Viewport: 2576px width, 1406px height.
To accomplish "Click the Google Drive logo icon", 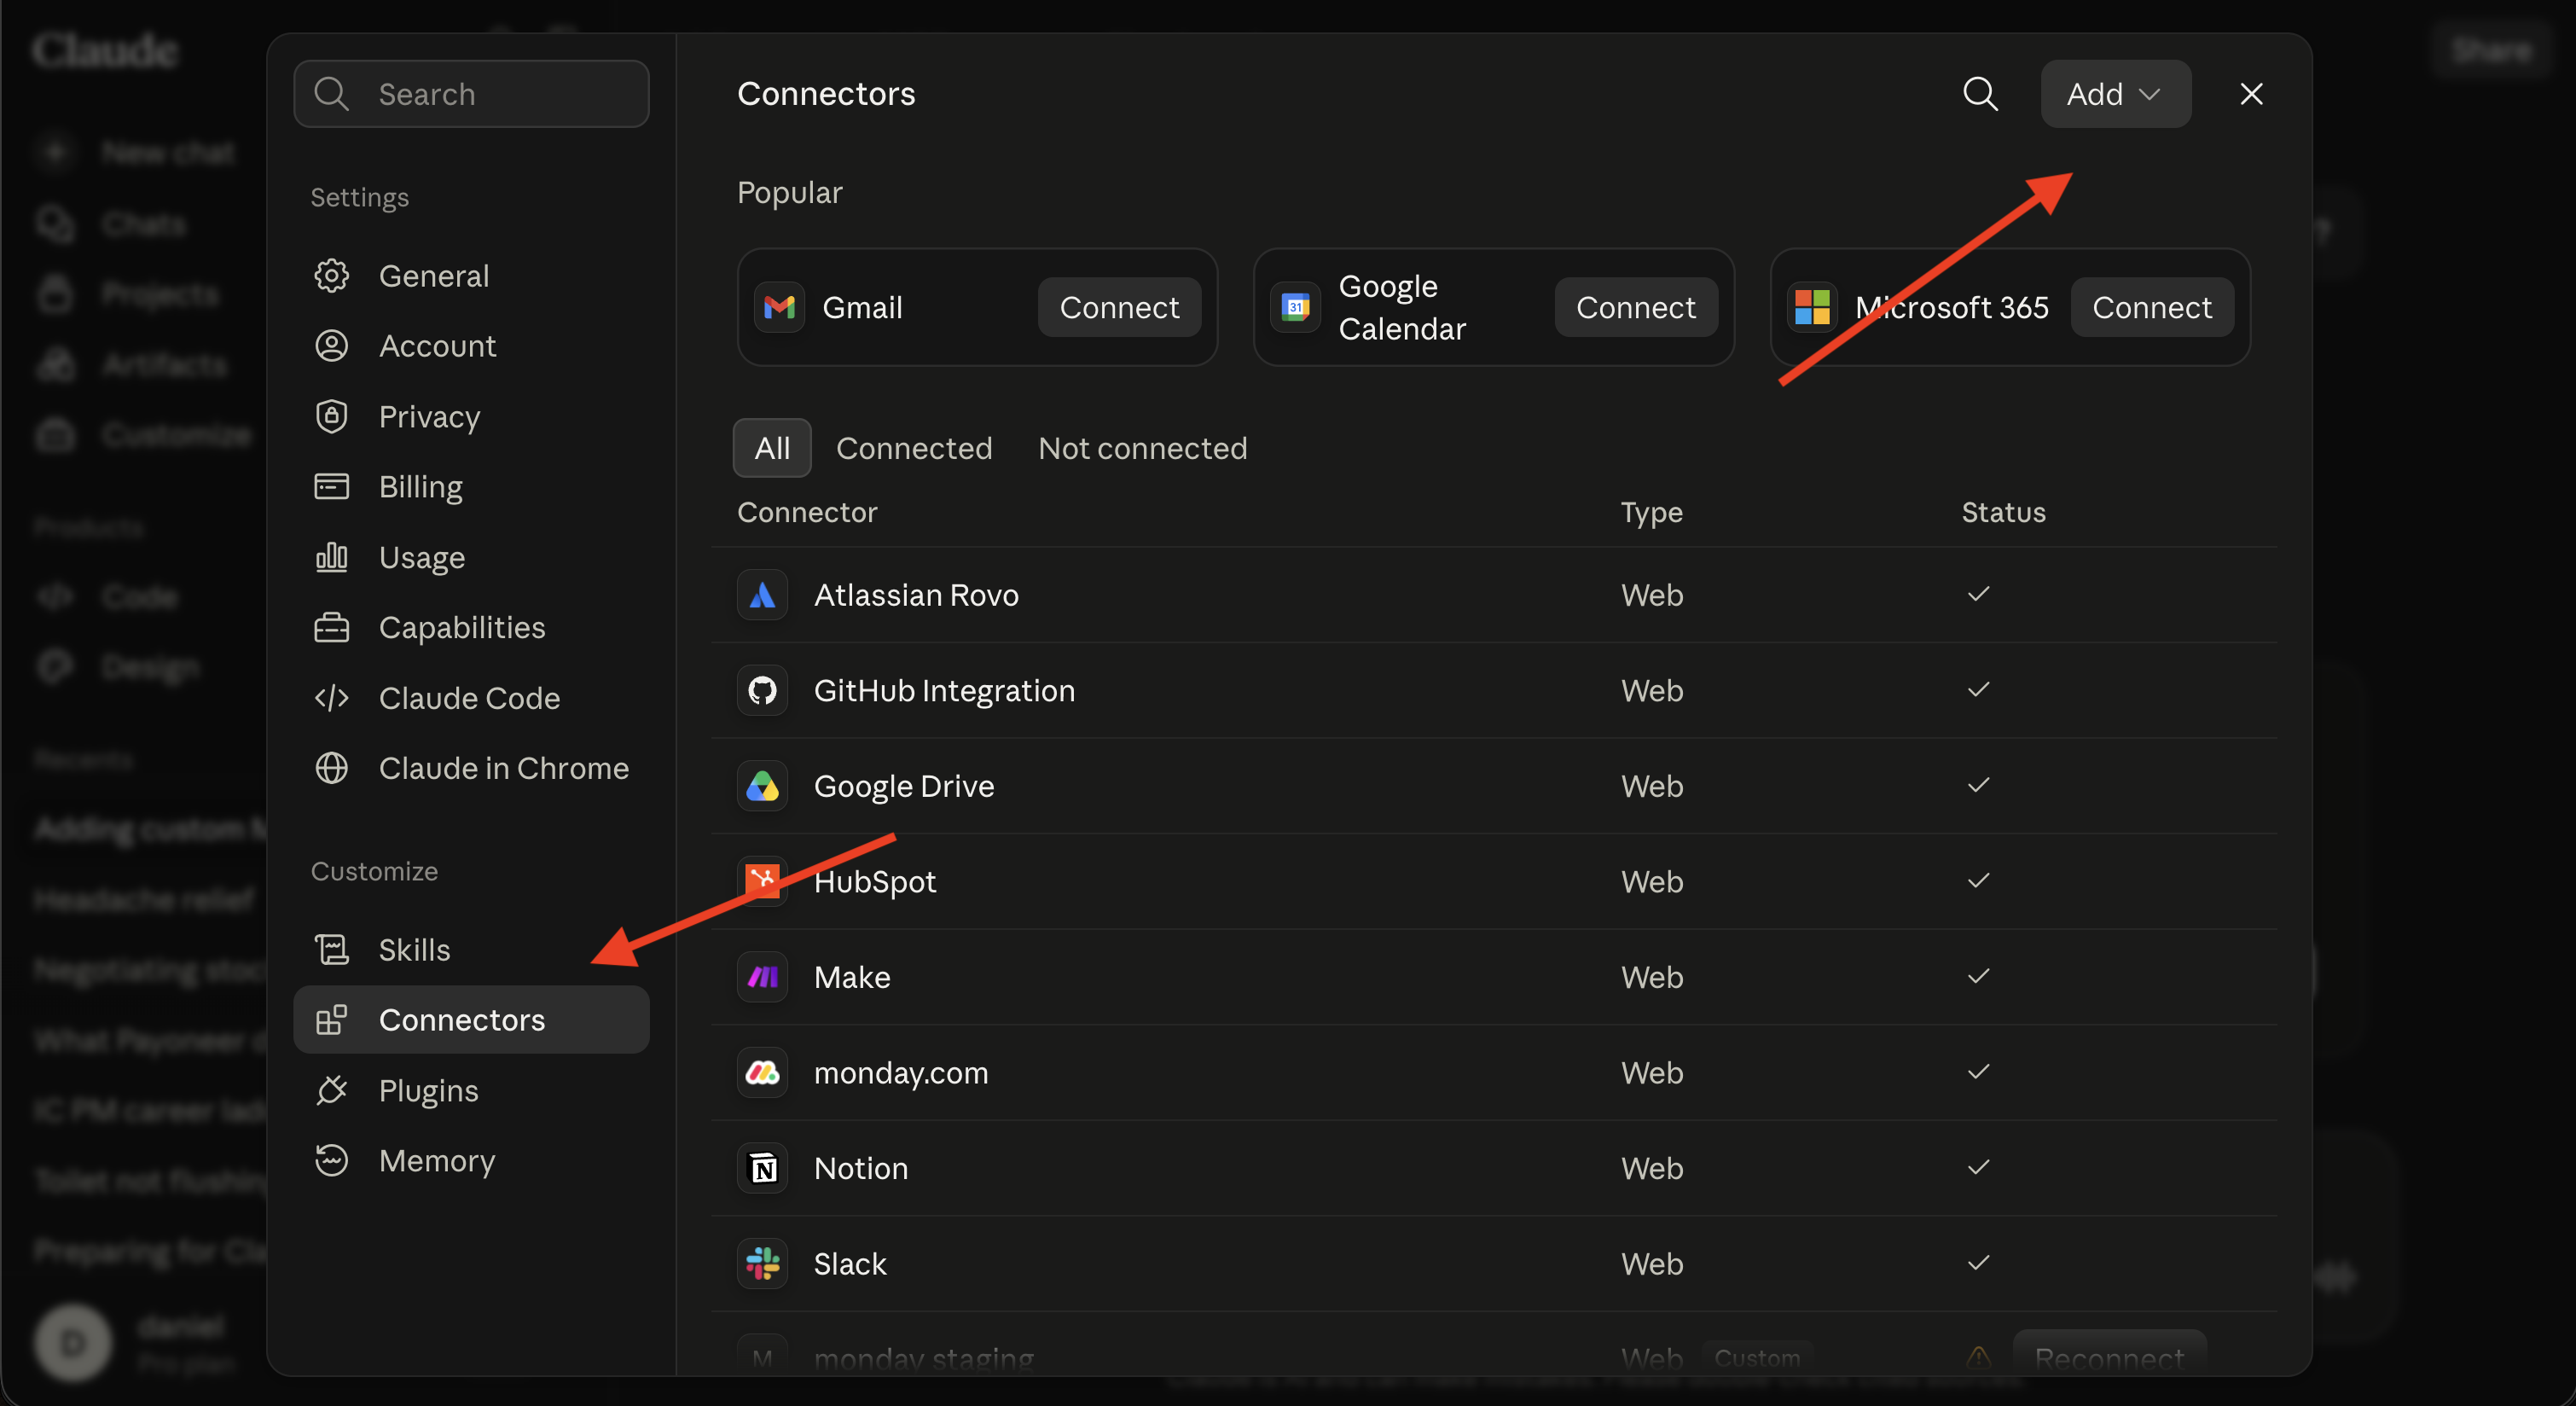I will tap(762, 786).
